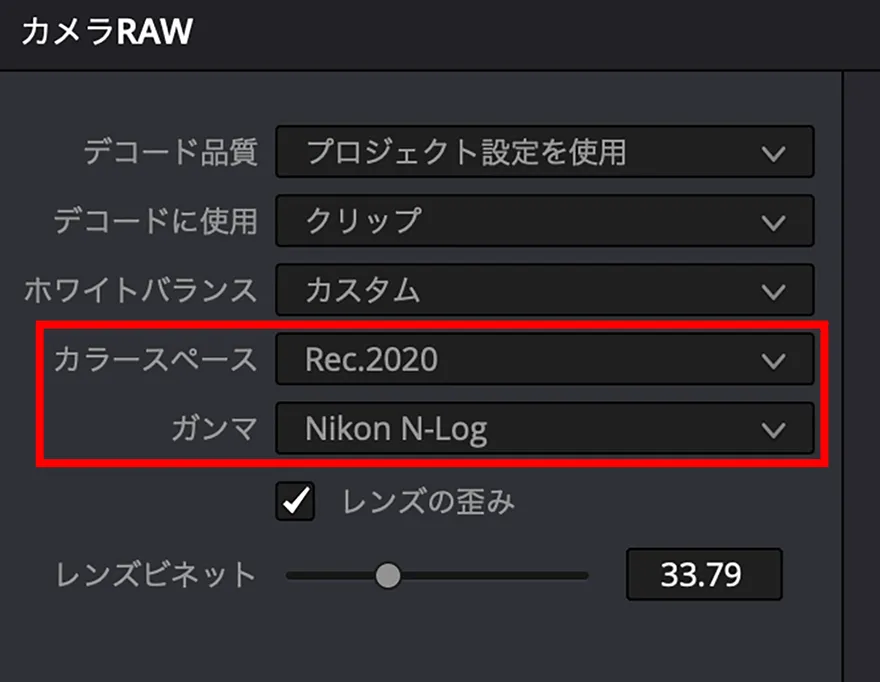Click the chevron arrow beside カスタム
The width and height of the screenshot is (880, 682).
point(772,292)
